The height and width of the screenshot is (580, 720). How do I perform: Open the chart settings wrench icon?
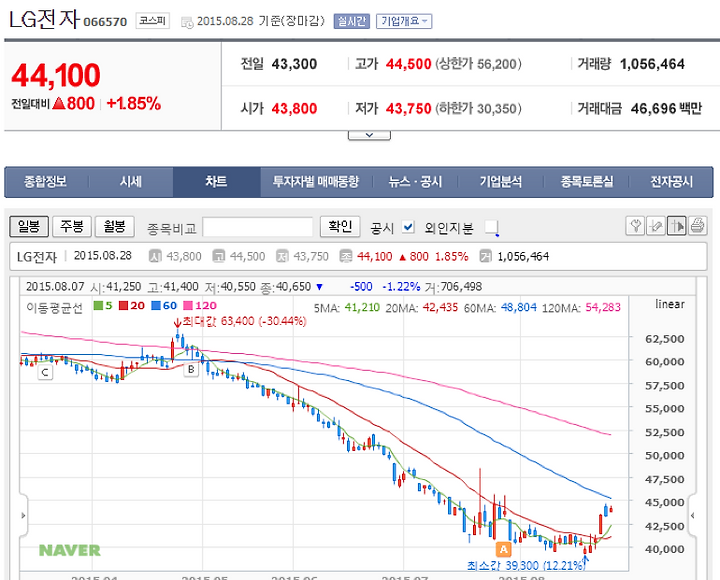(x=636, y=226)
